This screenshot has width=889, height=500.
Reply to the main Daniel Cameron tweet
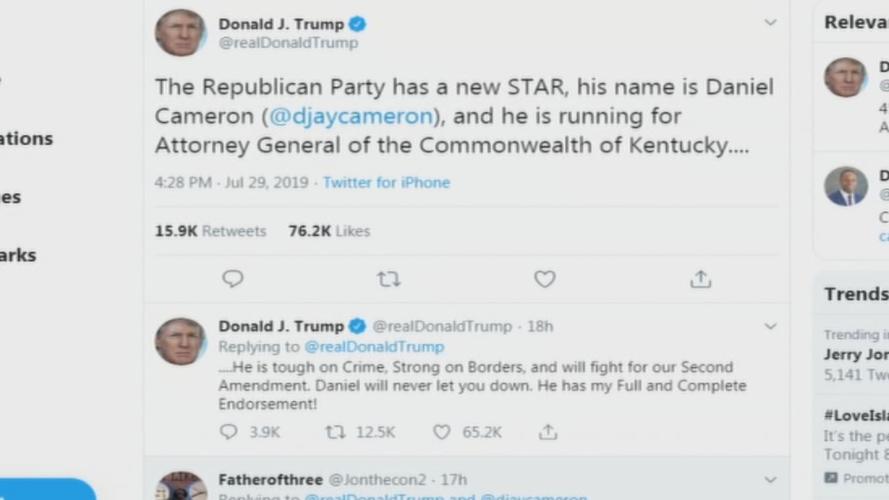(233, 279)
